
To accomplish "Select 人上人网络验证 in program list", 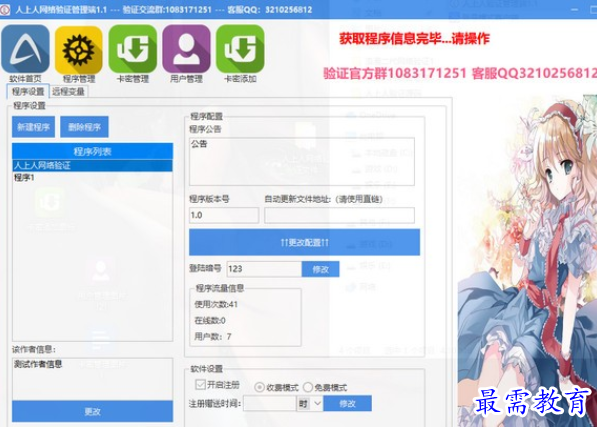I will pos(93,166).
